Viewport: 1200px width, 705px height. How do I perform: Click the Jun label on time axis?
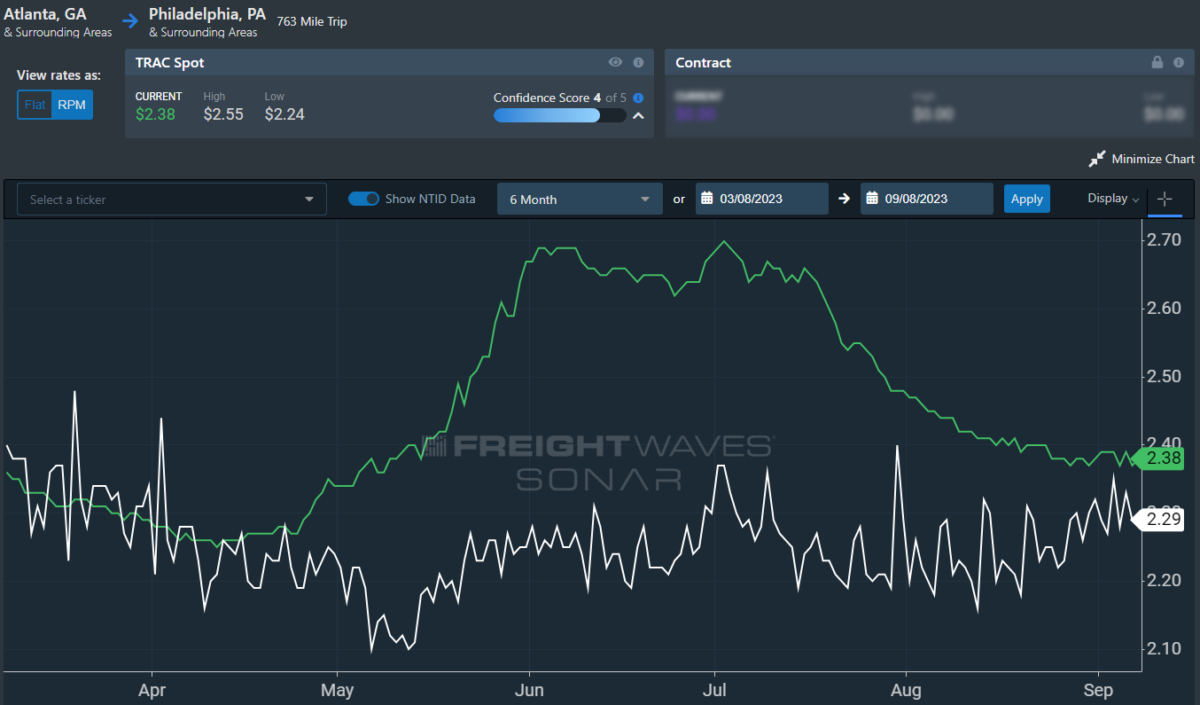pos(528,690)
